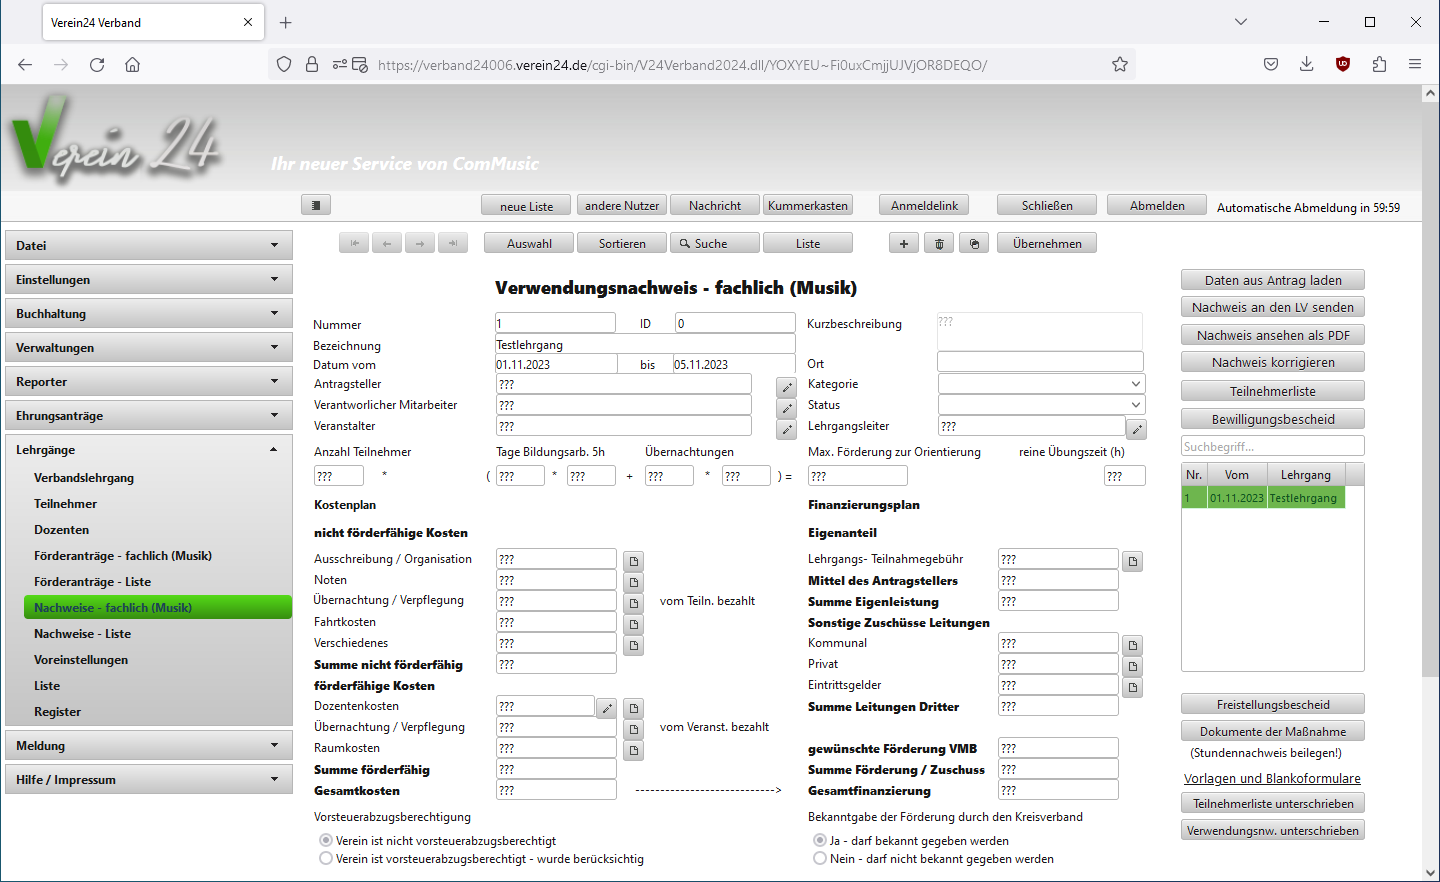This screenshot has width=1440, height=882.
Task: Open the Bewilligungsbescheid button
Action: coord(1273,419)
